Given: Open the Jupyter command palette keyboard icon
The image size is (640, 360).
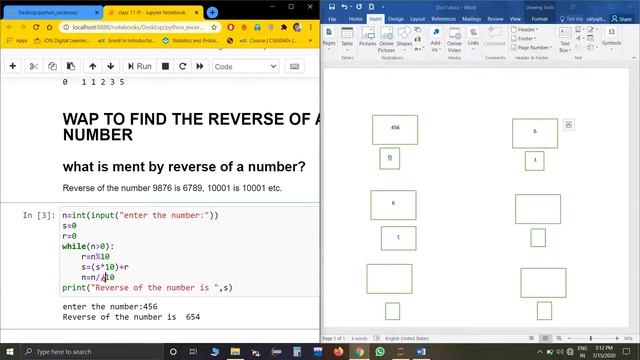Looking at the screenshot, I should [x=294, y=66].
